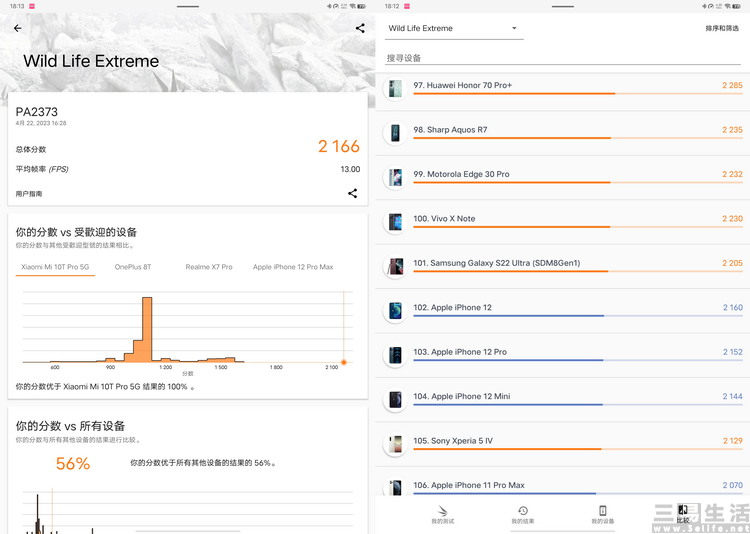
Task: Select row 101. Samsung Galaxy S22 Ultra
Action: [563, 267]
